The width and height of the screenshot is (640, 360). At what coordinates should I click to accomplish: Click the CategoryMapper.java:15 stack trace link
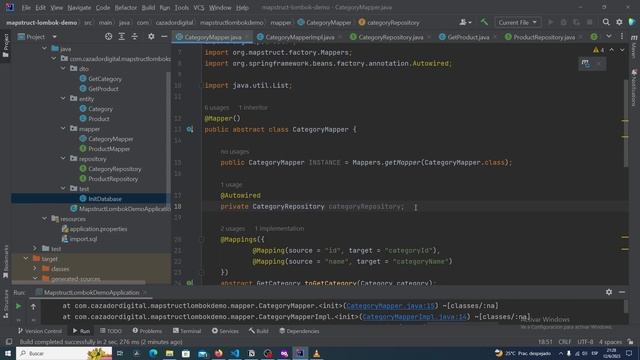[x=391, y=306]
